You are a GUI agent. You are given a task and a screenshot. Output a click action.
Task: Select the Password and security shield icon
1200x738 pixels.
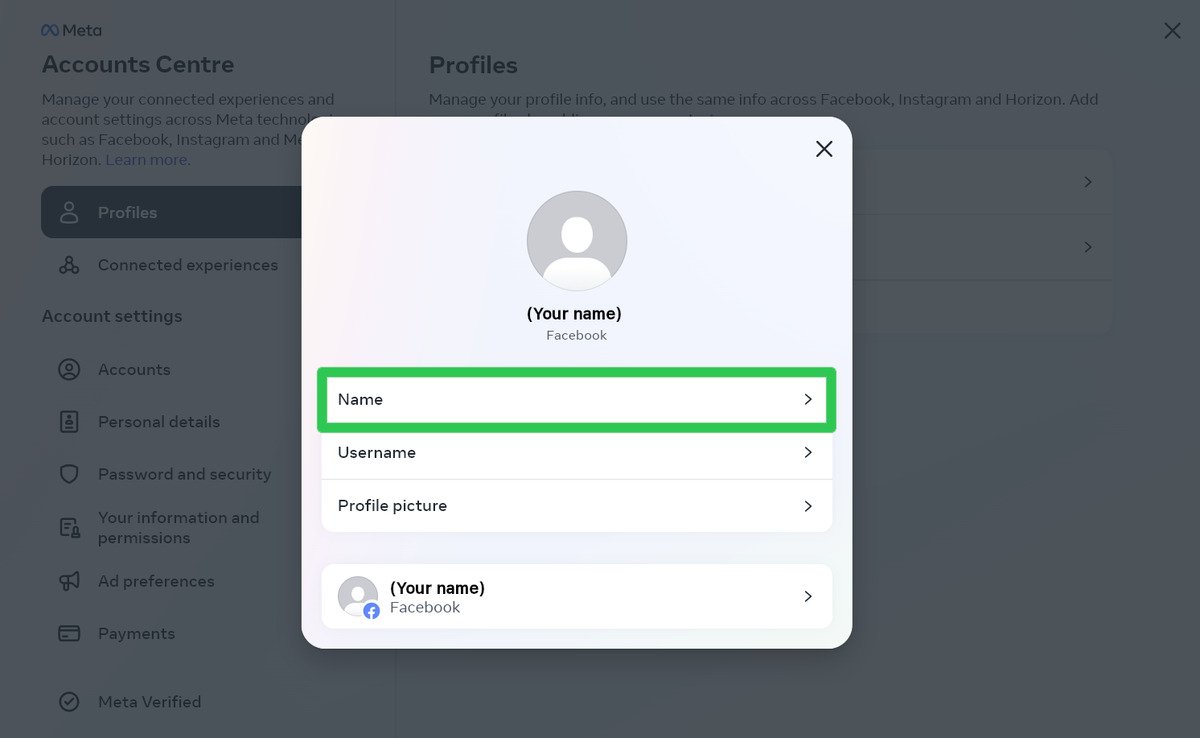[x=68, y=473]
